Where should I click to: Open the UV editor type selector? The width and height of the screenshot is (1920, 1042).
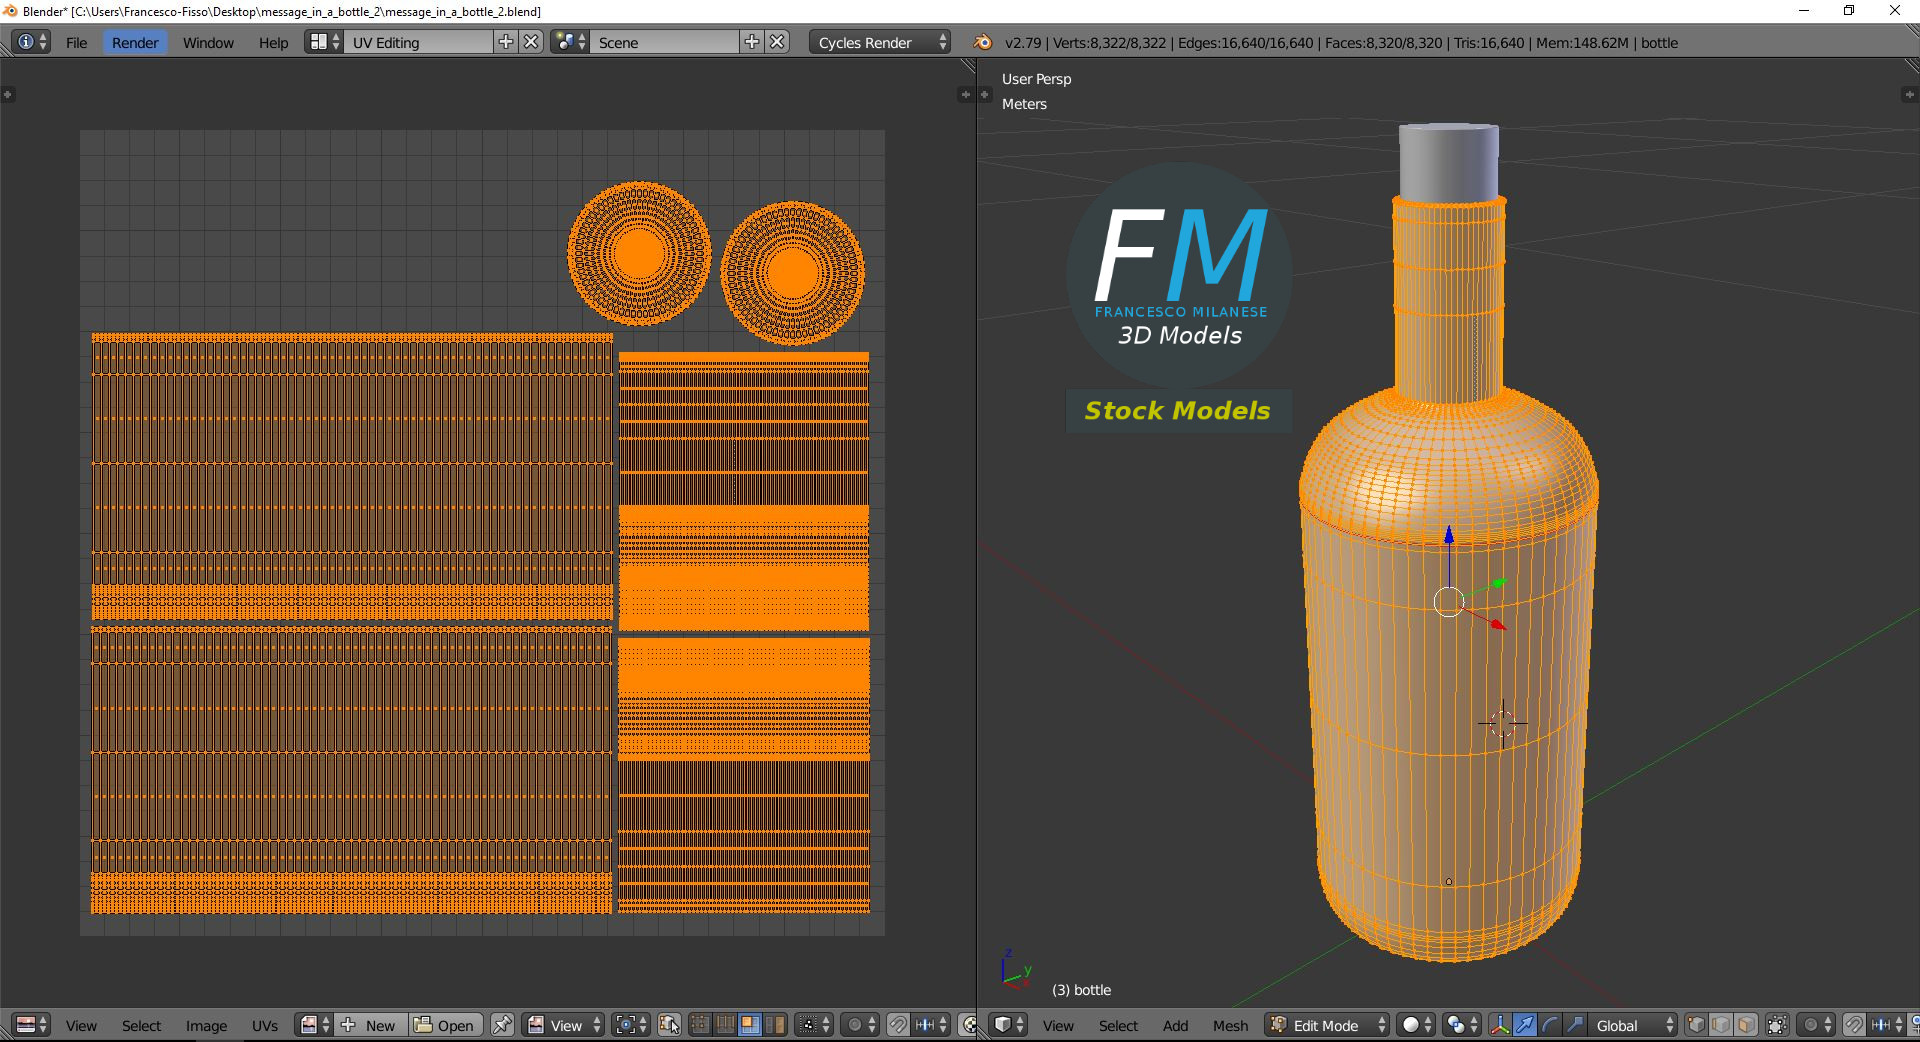point(32,1025)
